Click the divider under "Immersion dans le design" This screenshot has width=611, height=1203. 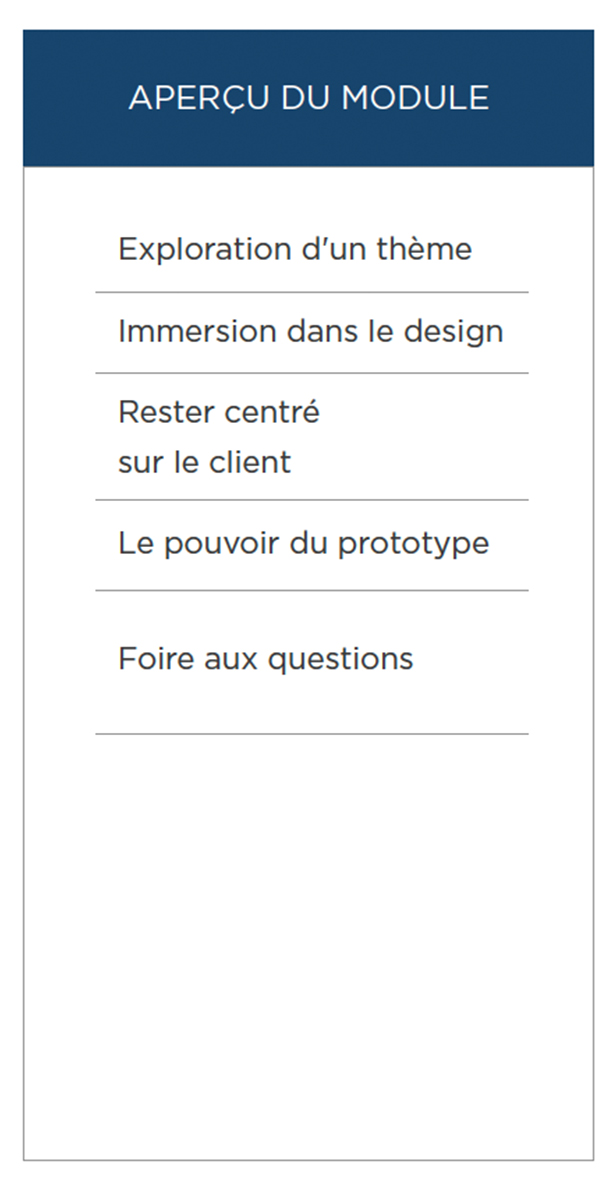pyautogui.click(x=311, y=373)
